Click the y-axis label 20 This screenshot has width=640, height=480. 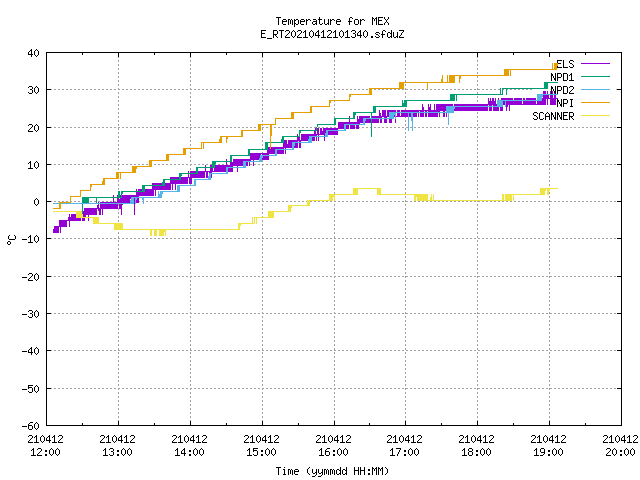(33, 128)
